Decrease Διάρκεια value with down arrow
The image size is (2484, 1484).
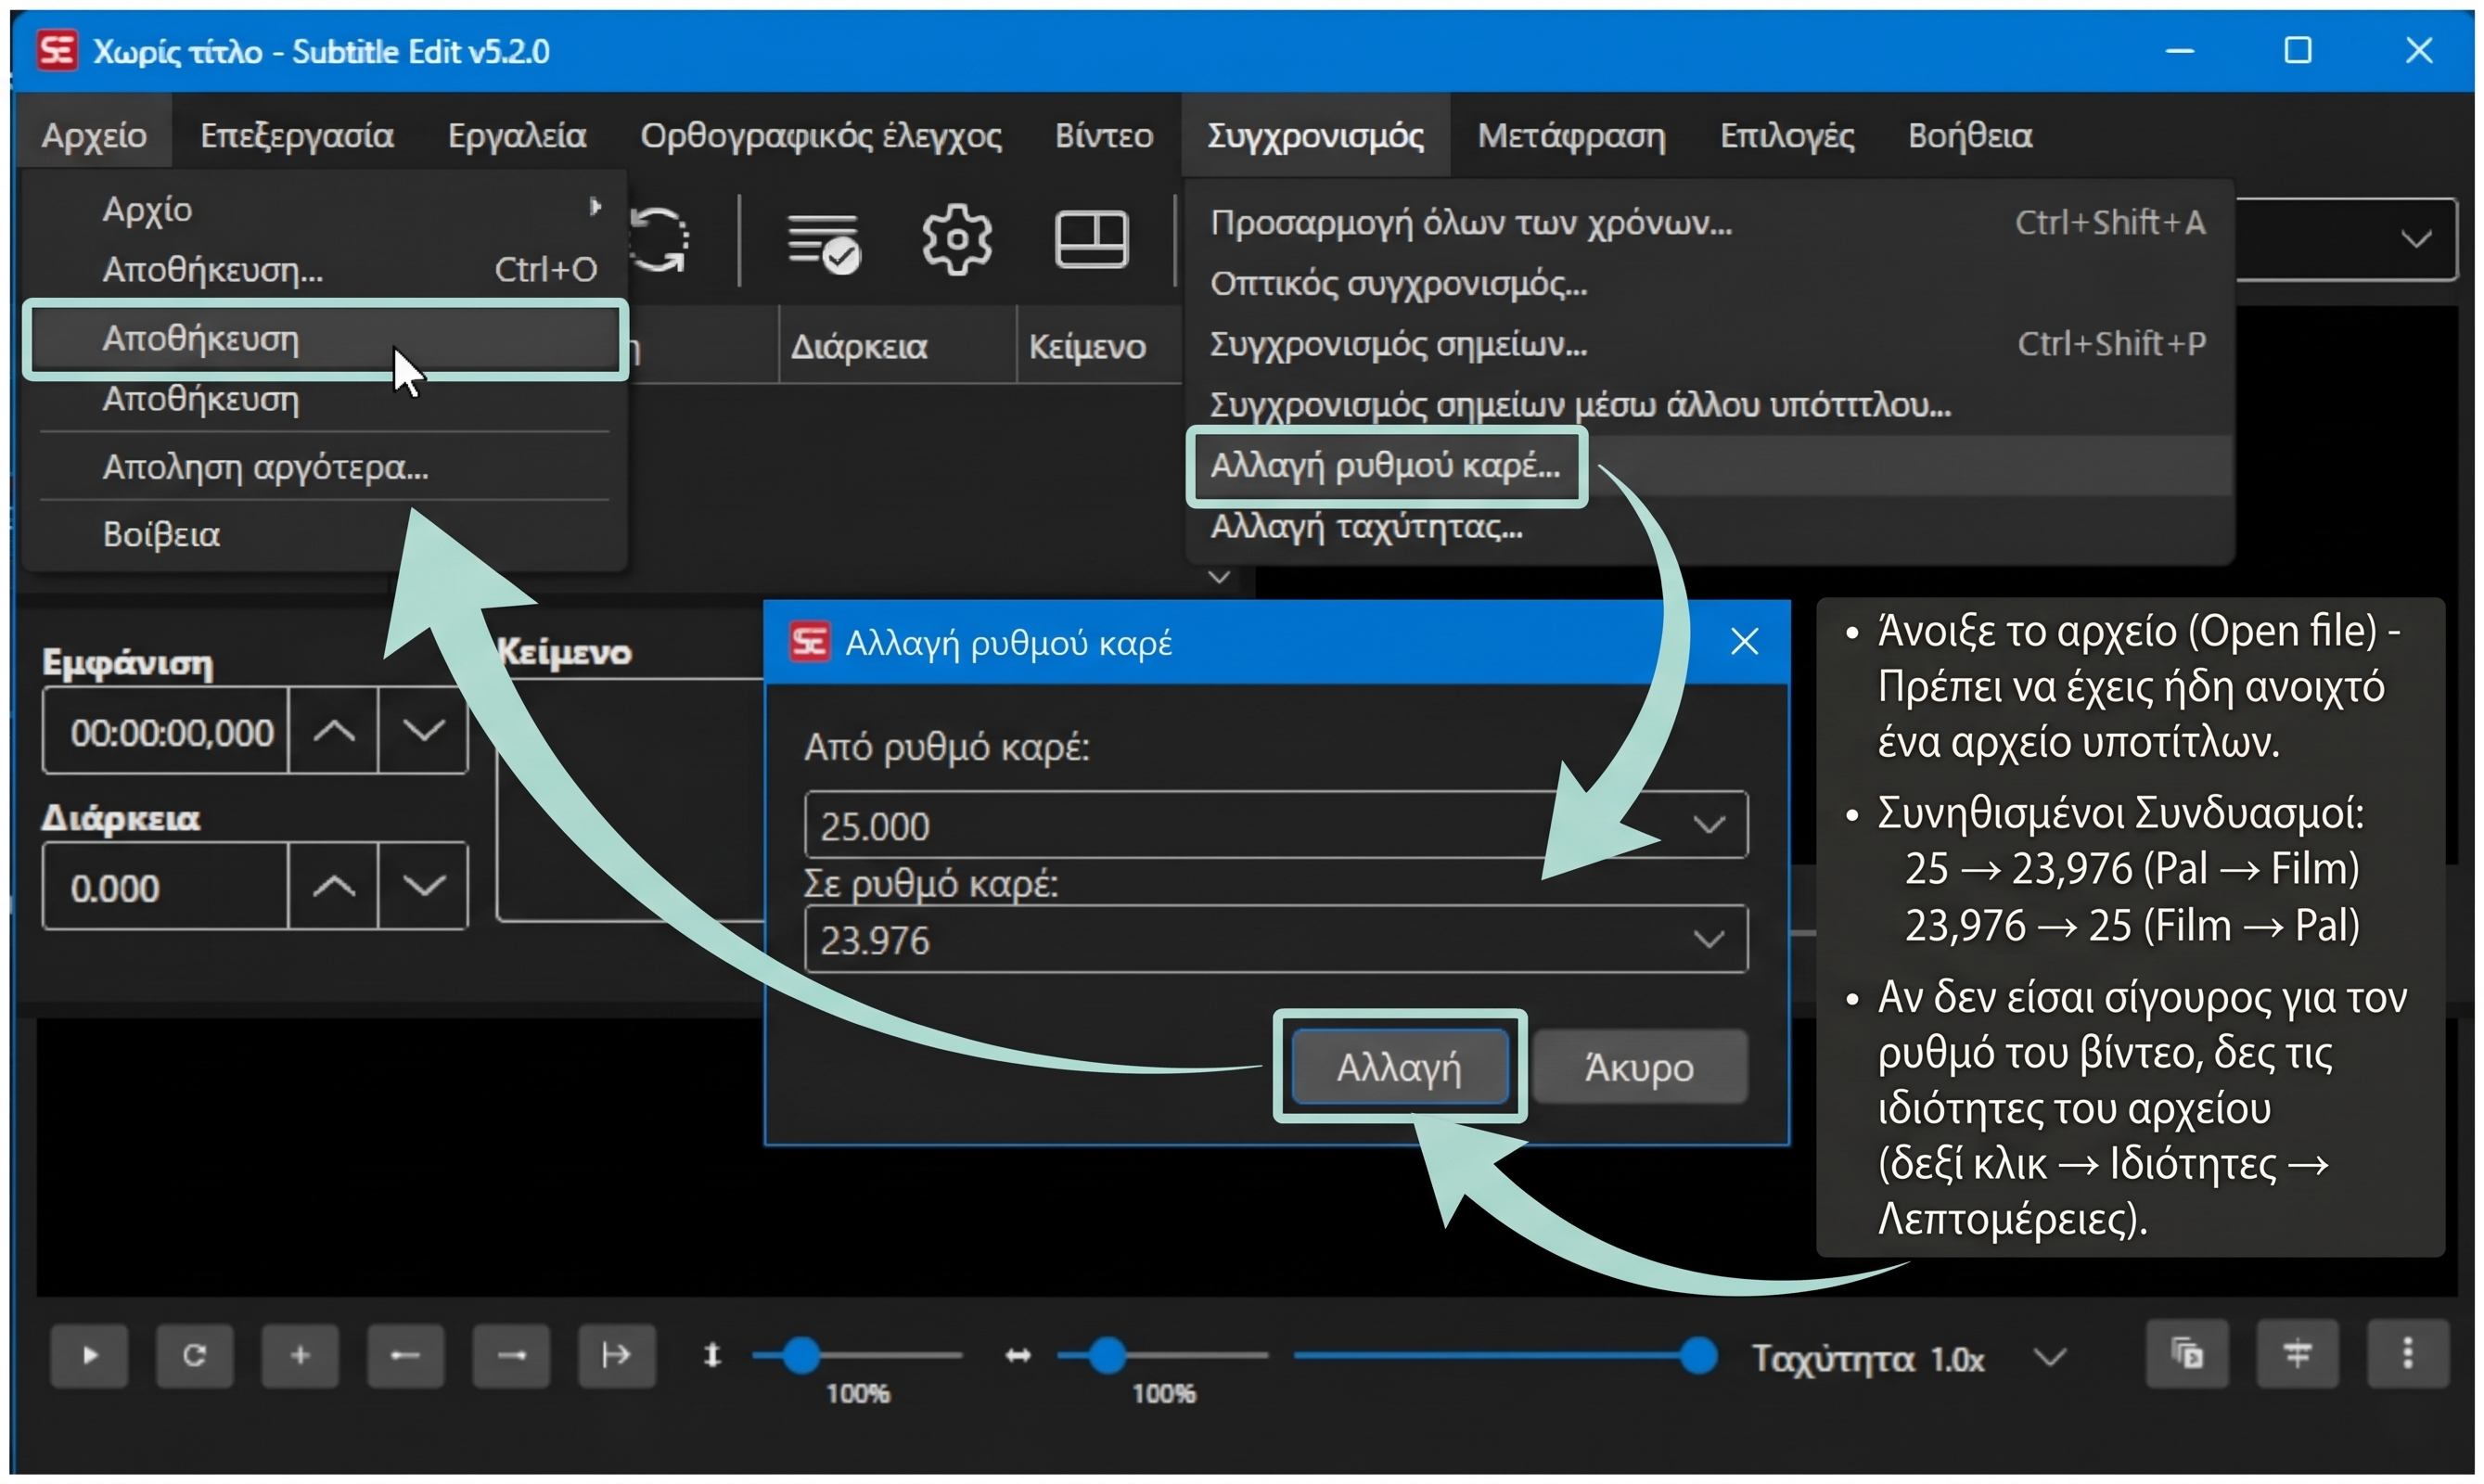click(423, 886)
